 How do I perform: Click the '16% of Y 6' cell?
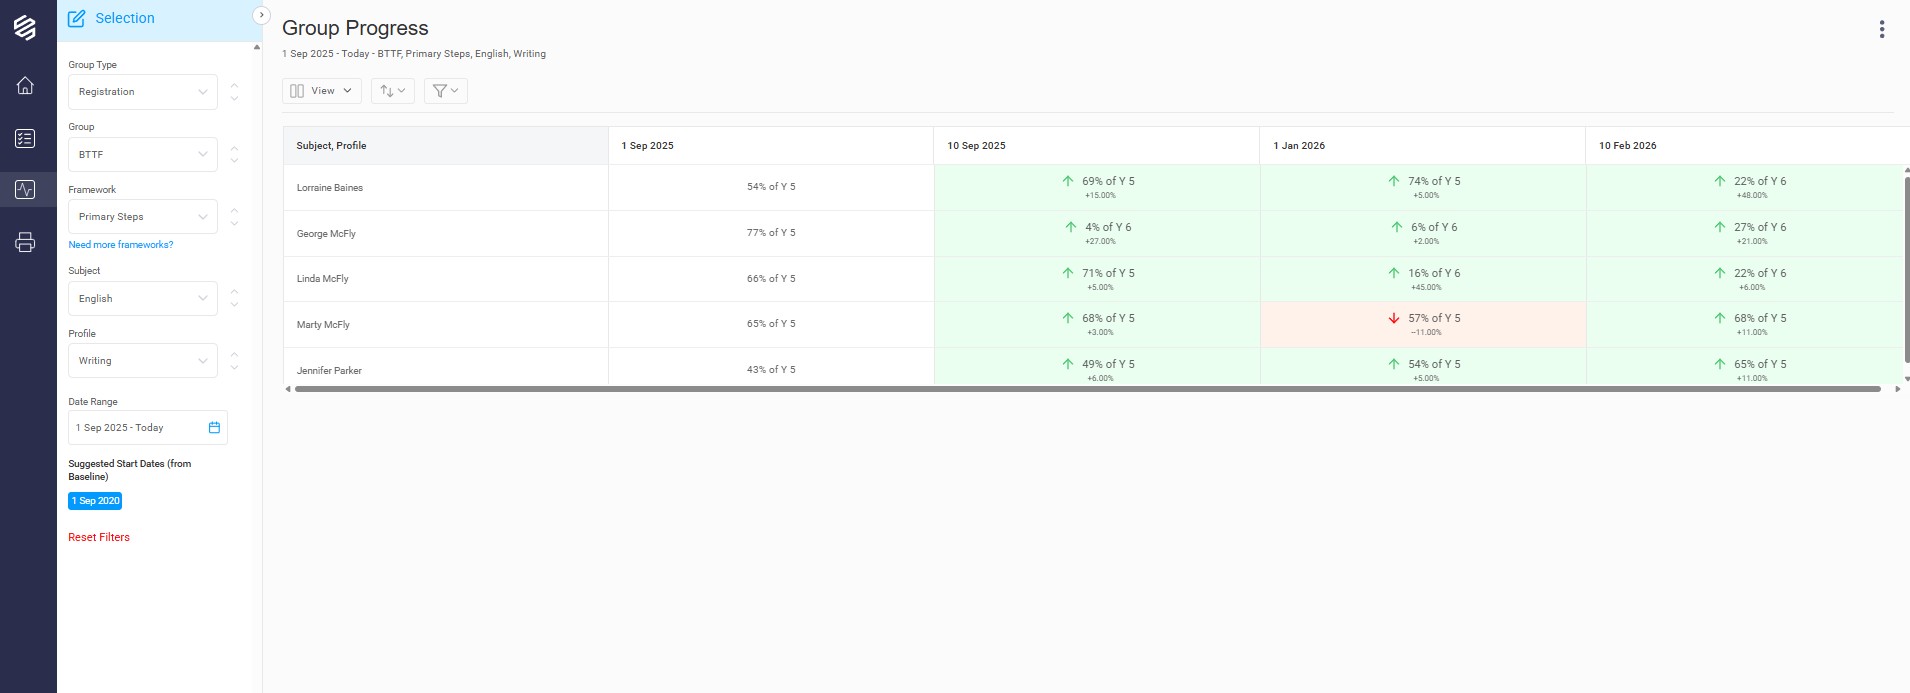pyautogui.click(x=1423, y=279)
